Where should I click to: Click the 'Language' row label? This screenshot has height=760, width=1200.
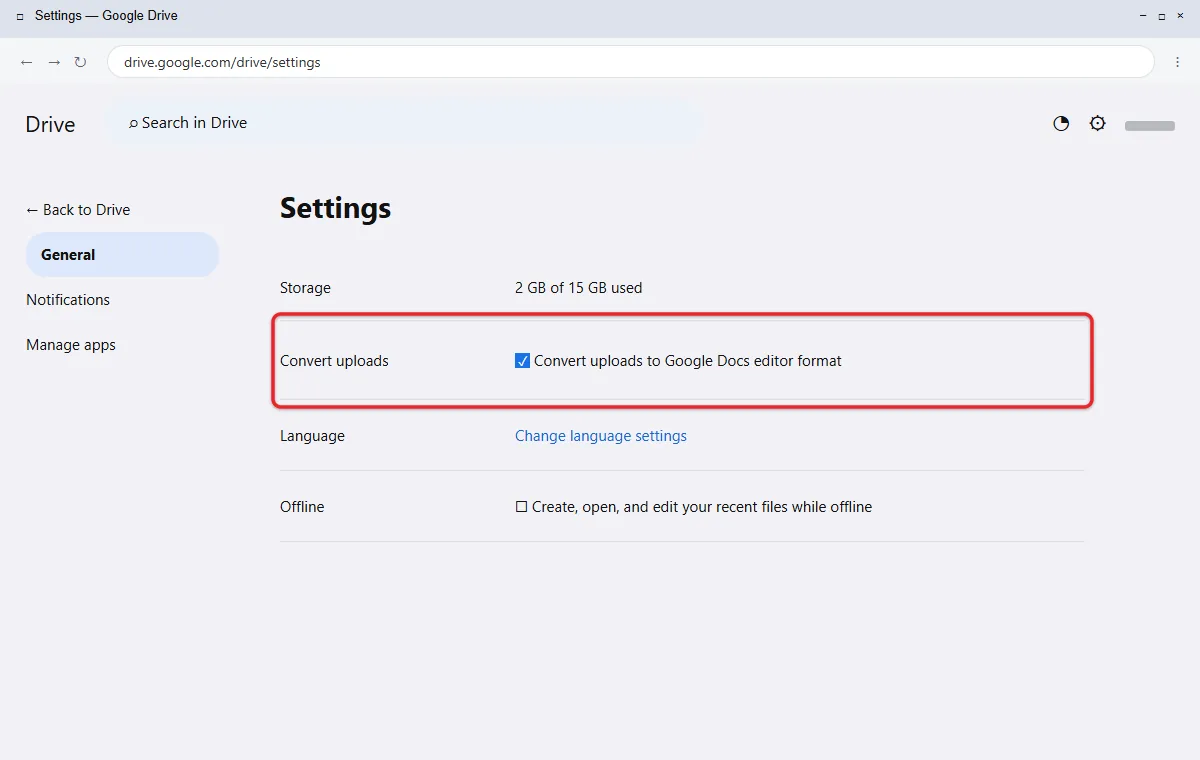312,436
